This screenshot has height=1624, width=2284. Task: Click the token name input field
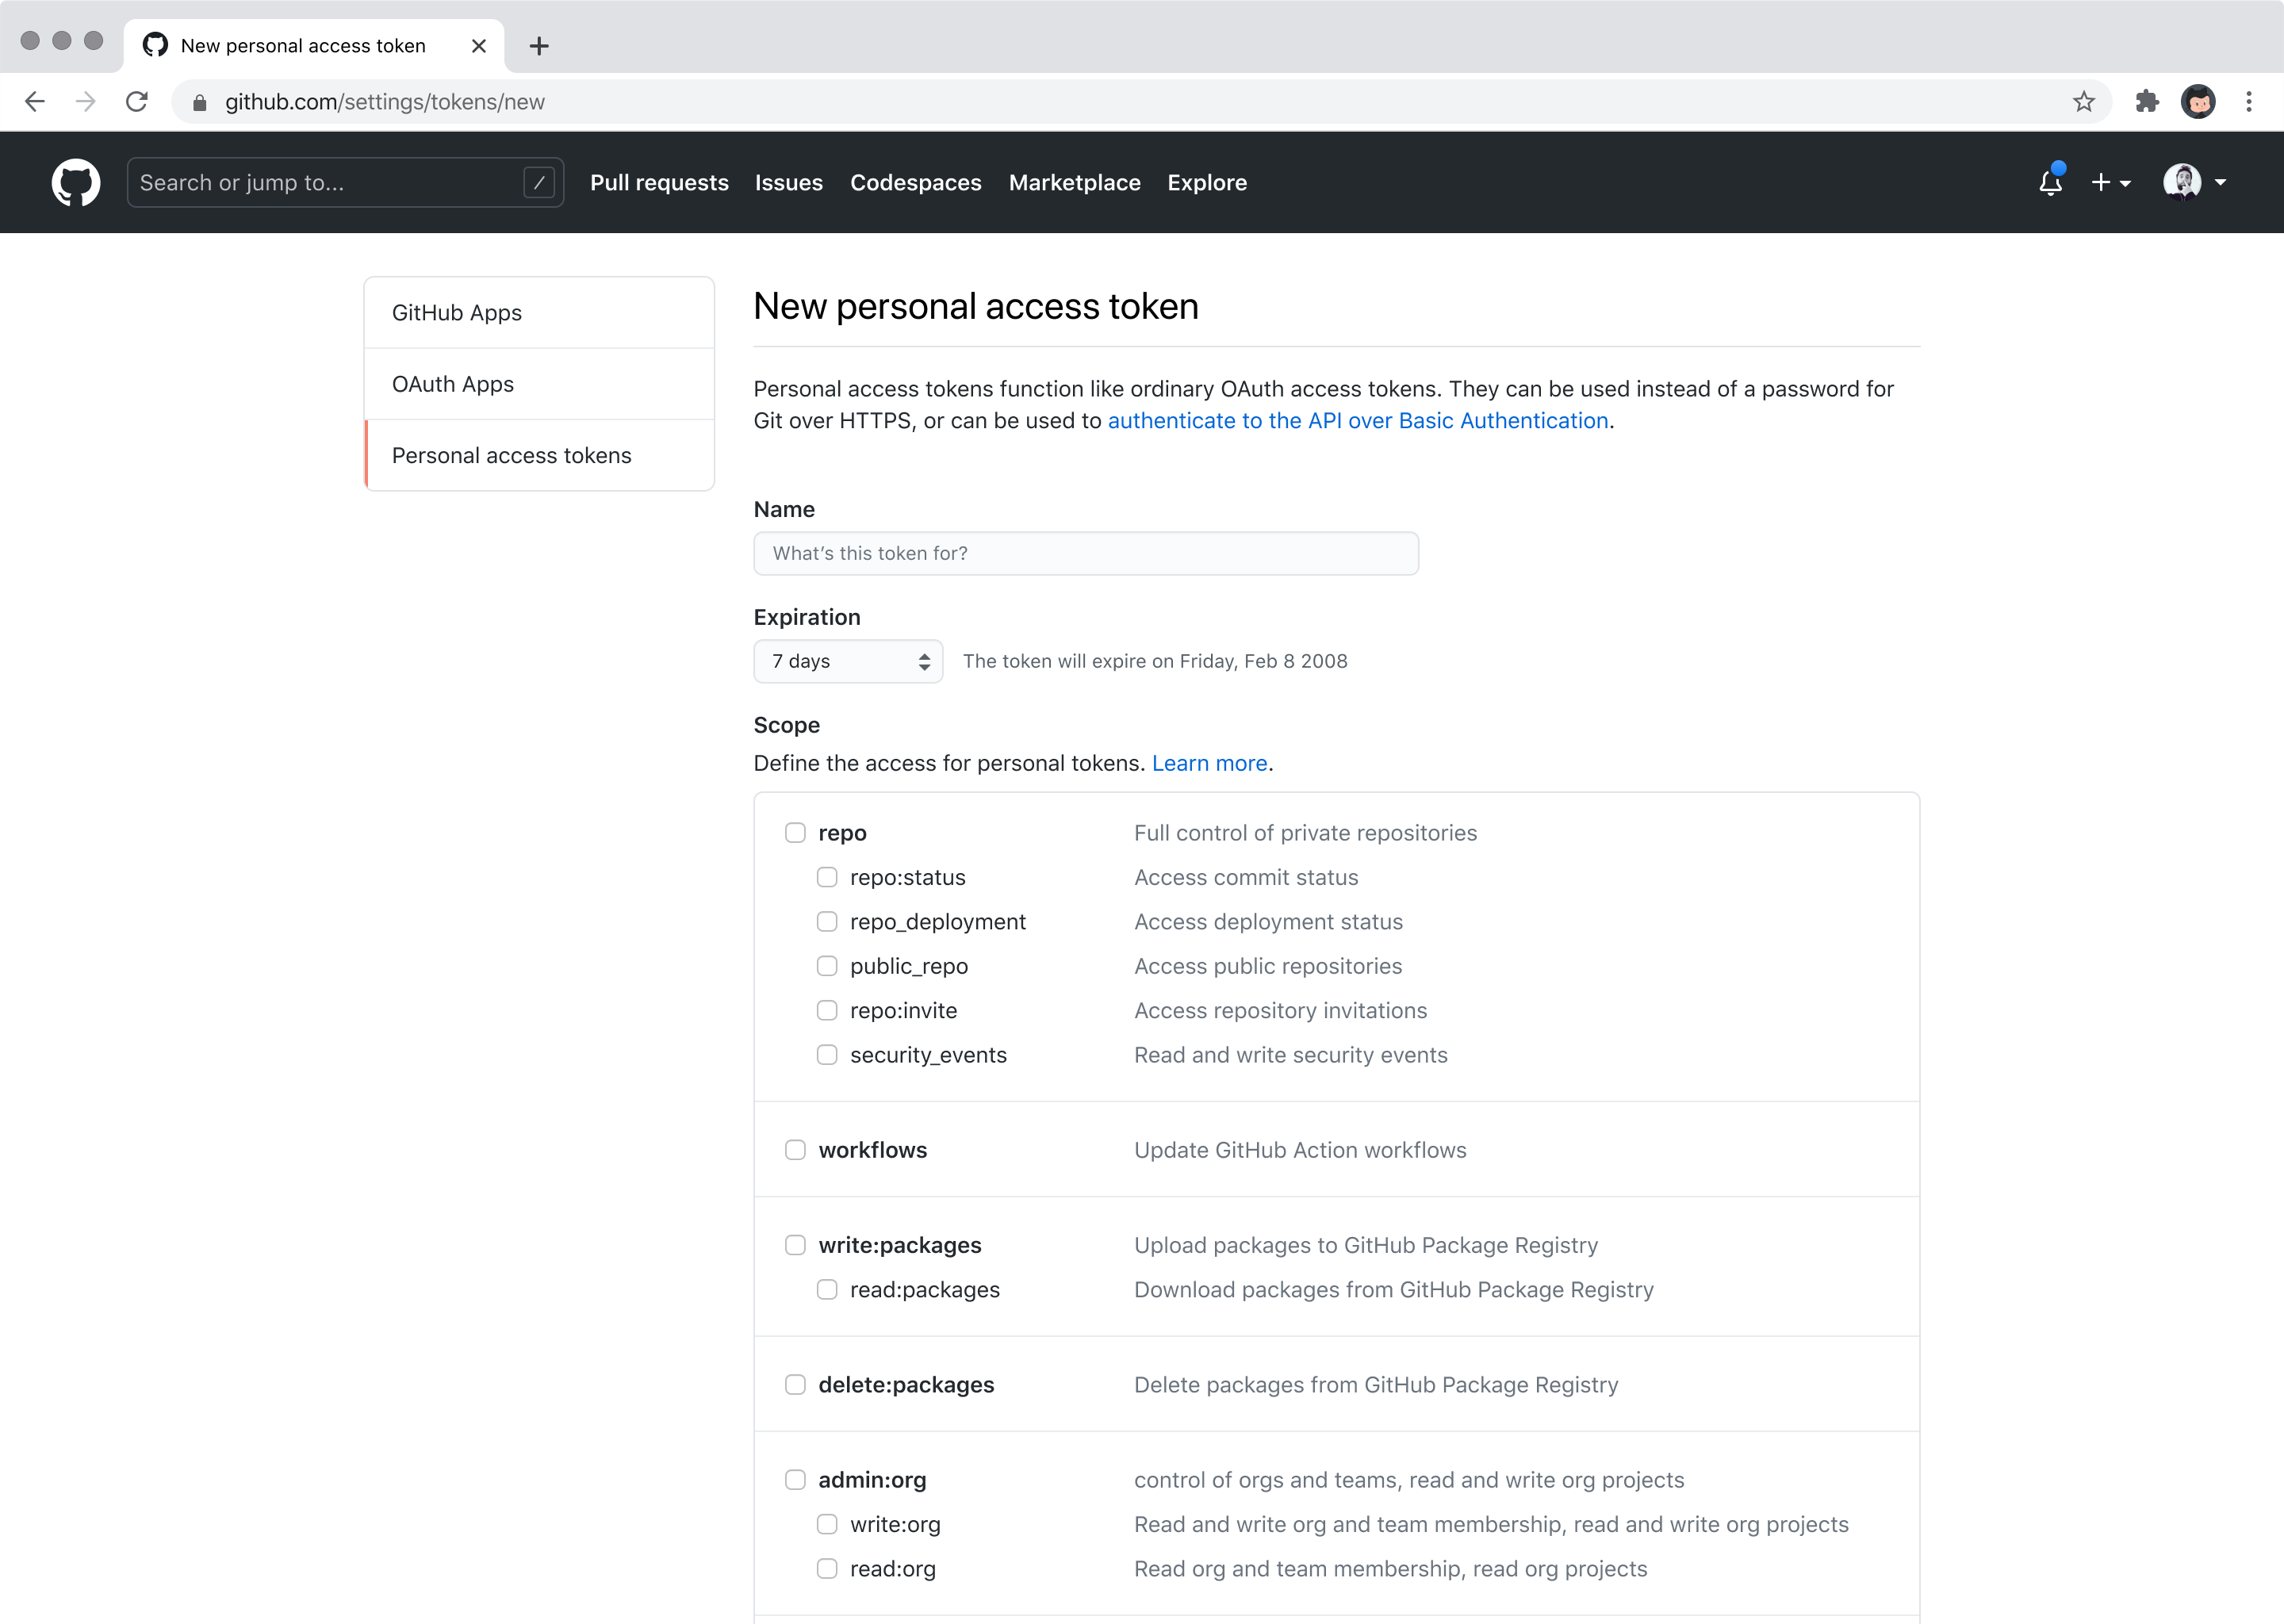click(x=1086, y=553)
